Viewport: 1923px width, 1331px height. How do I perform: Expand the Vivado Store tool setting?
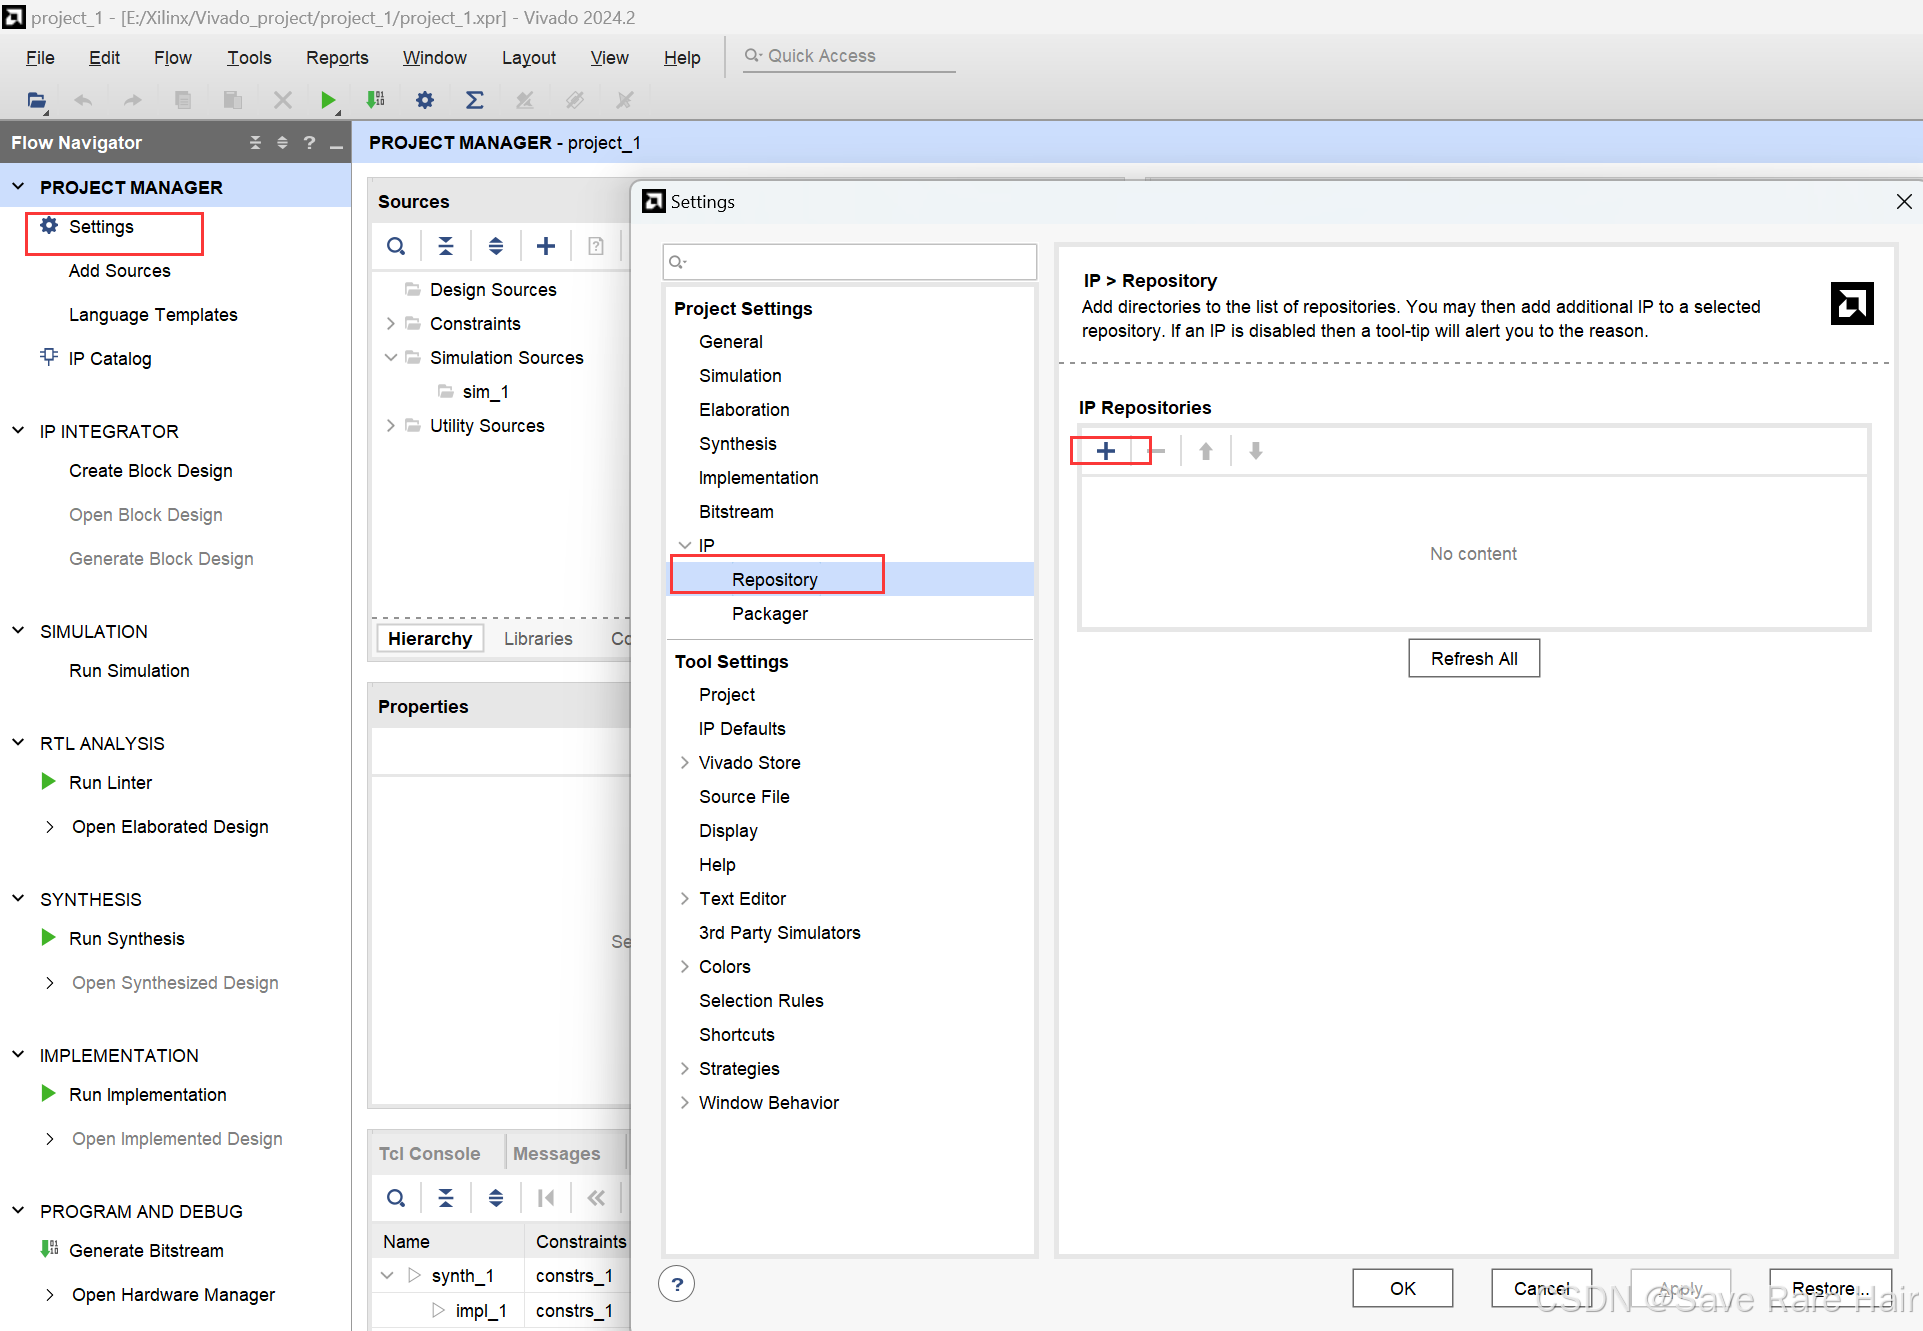tap(685, 763)
